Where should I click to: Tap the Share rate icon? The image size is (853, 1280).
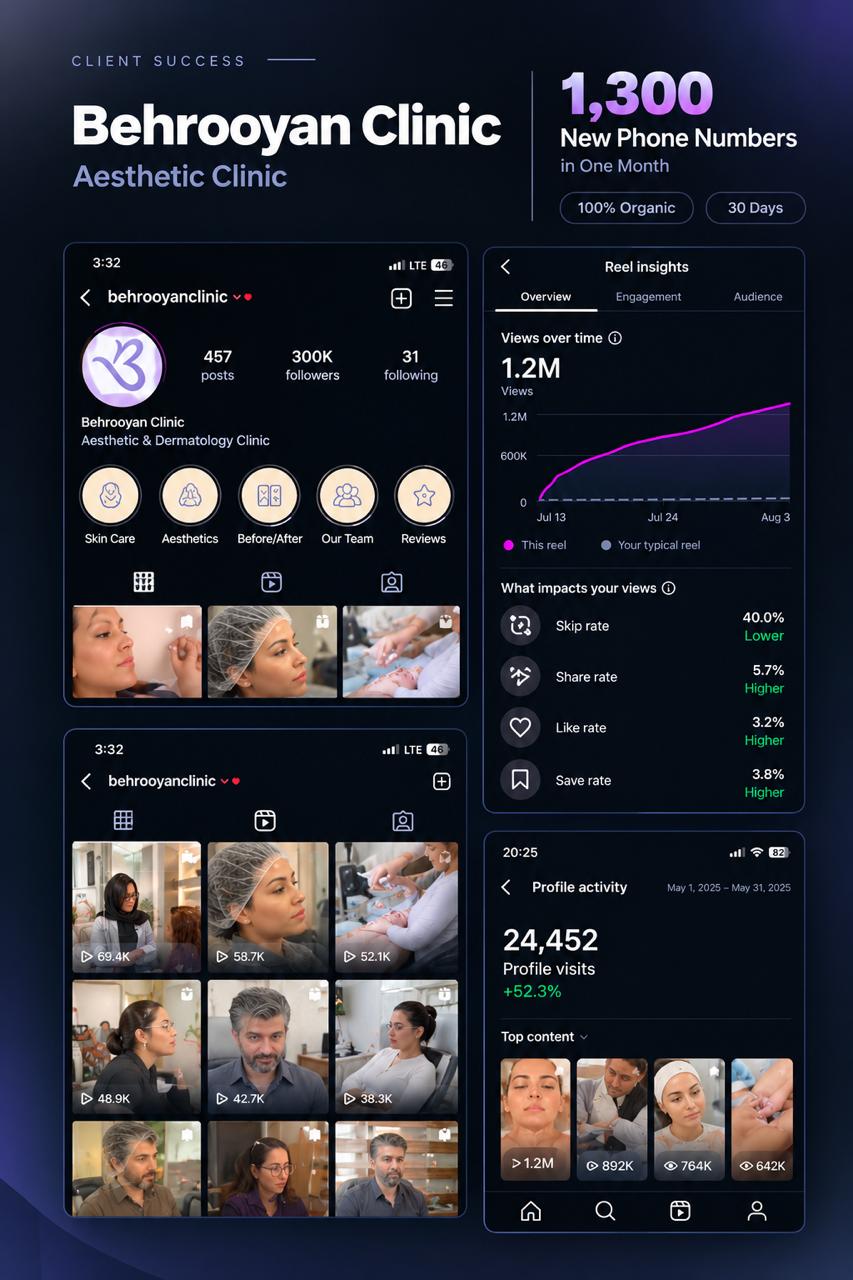pyautogui.click(x=520, y=677)
